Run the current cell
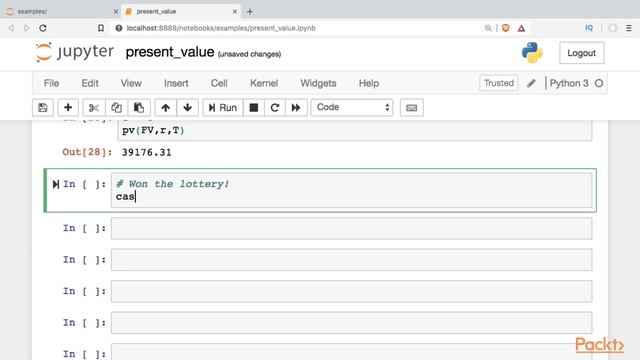 [x=223, y=108]
